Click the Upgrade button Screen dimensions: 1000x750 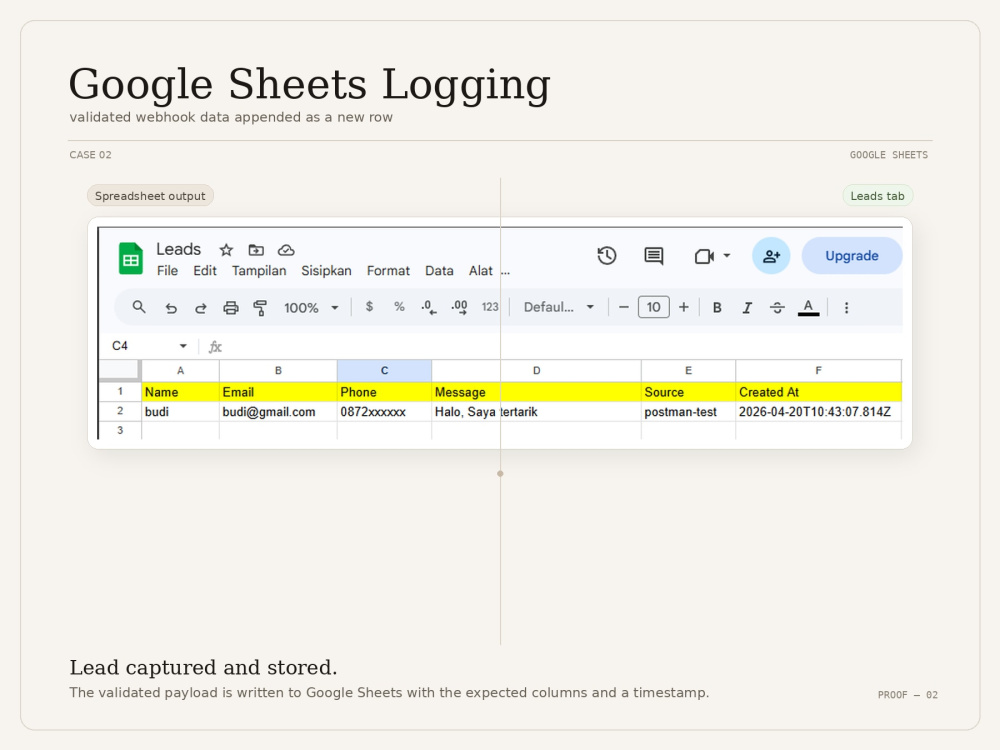click(852, 256)
